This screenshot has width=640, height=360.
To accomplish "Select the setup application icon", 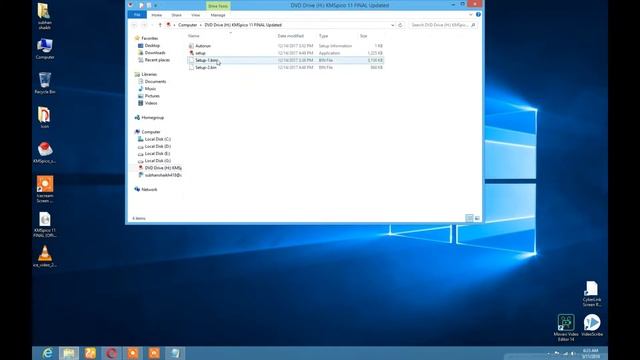I will coord(191,53).
